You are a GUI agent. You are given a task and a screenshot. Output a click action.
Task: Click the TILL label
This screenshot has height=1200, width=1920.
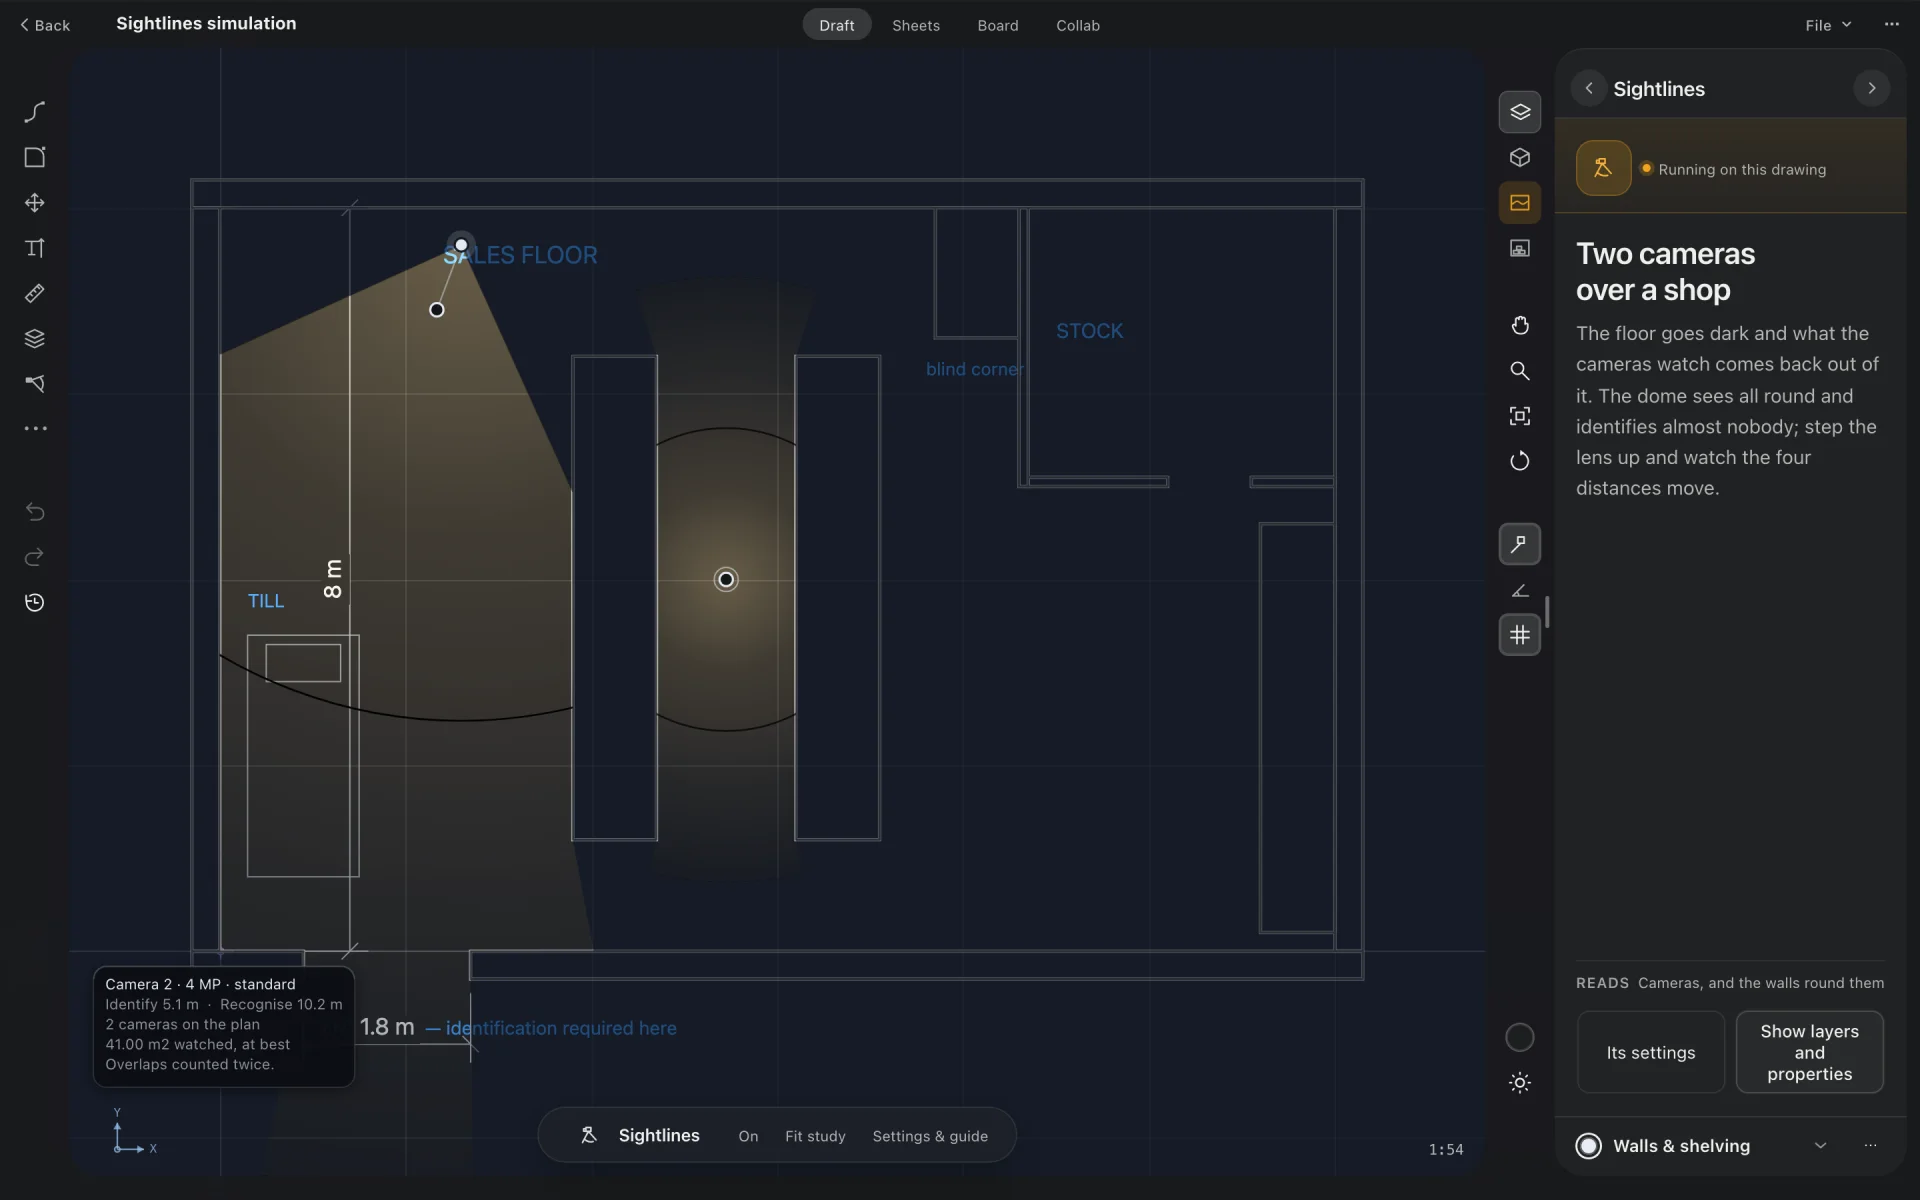pyautogui.click(x=266, y=601)
